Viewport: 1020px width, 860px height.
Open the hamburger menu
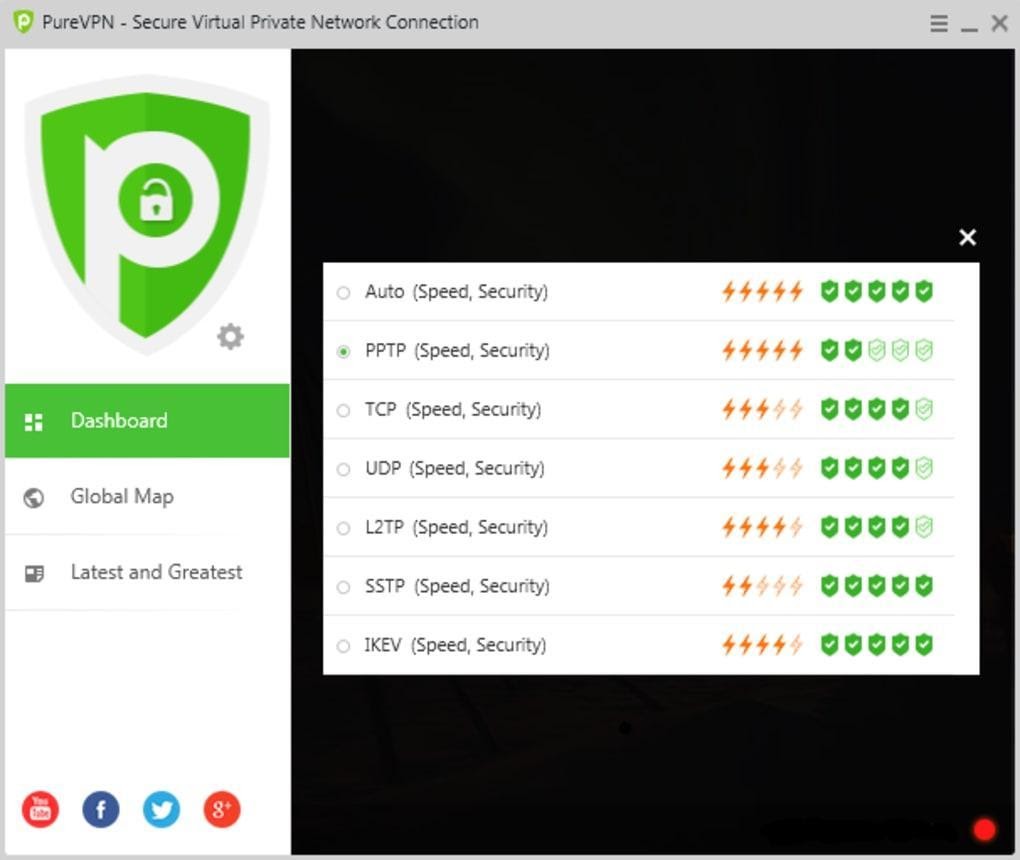tap(938, 23)
